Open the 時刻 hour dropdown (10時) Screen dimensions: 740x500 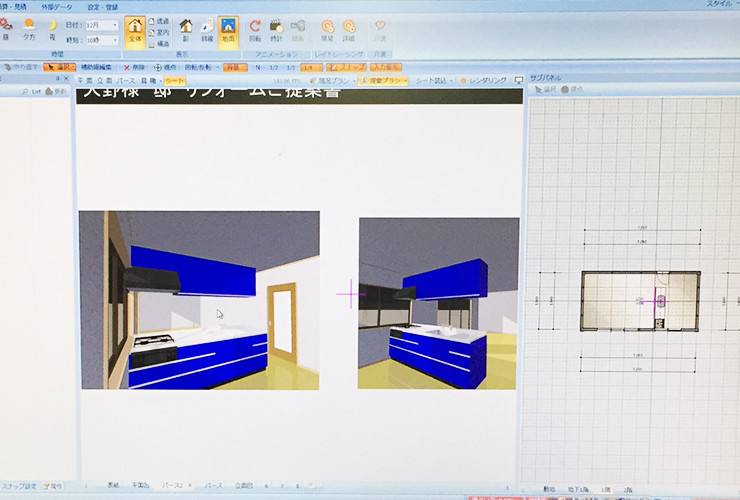pos(102,41)
